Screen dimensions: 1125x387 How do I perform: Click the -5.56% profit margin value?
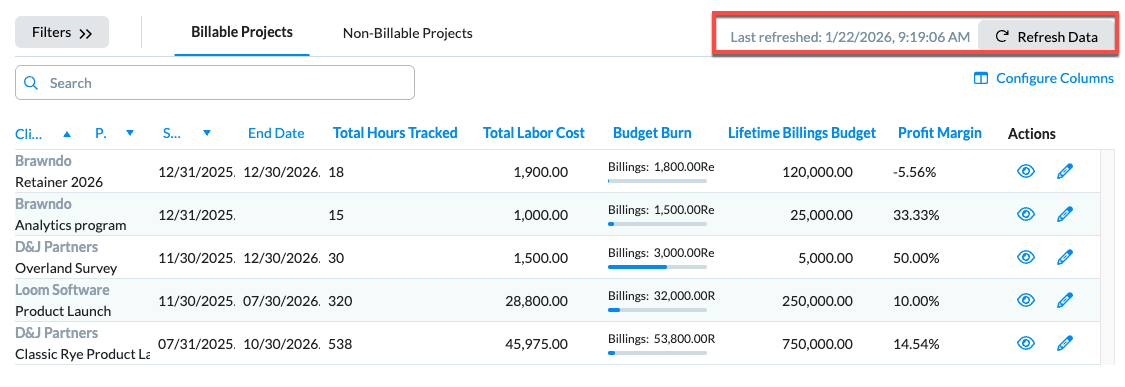coord(914,172)
